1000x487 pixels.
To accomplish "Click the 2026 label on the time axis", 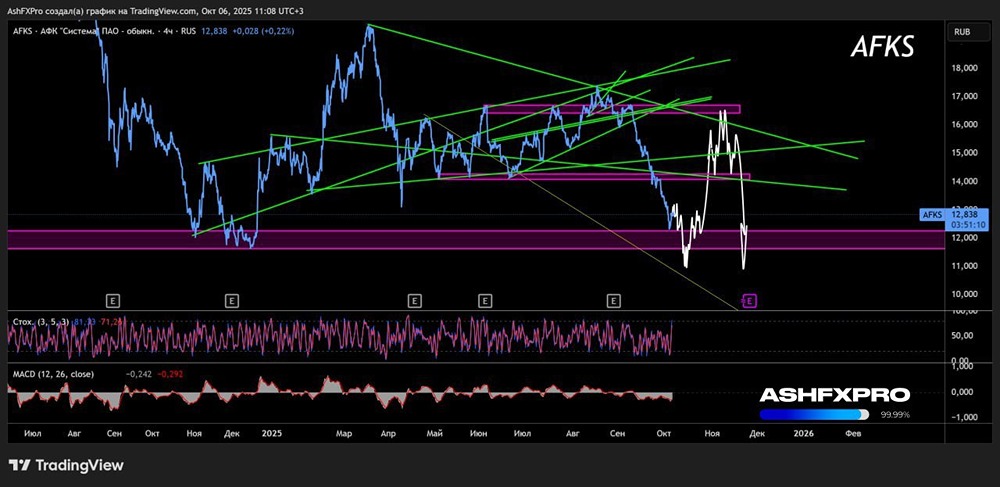I will click(804, 433).
